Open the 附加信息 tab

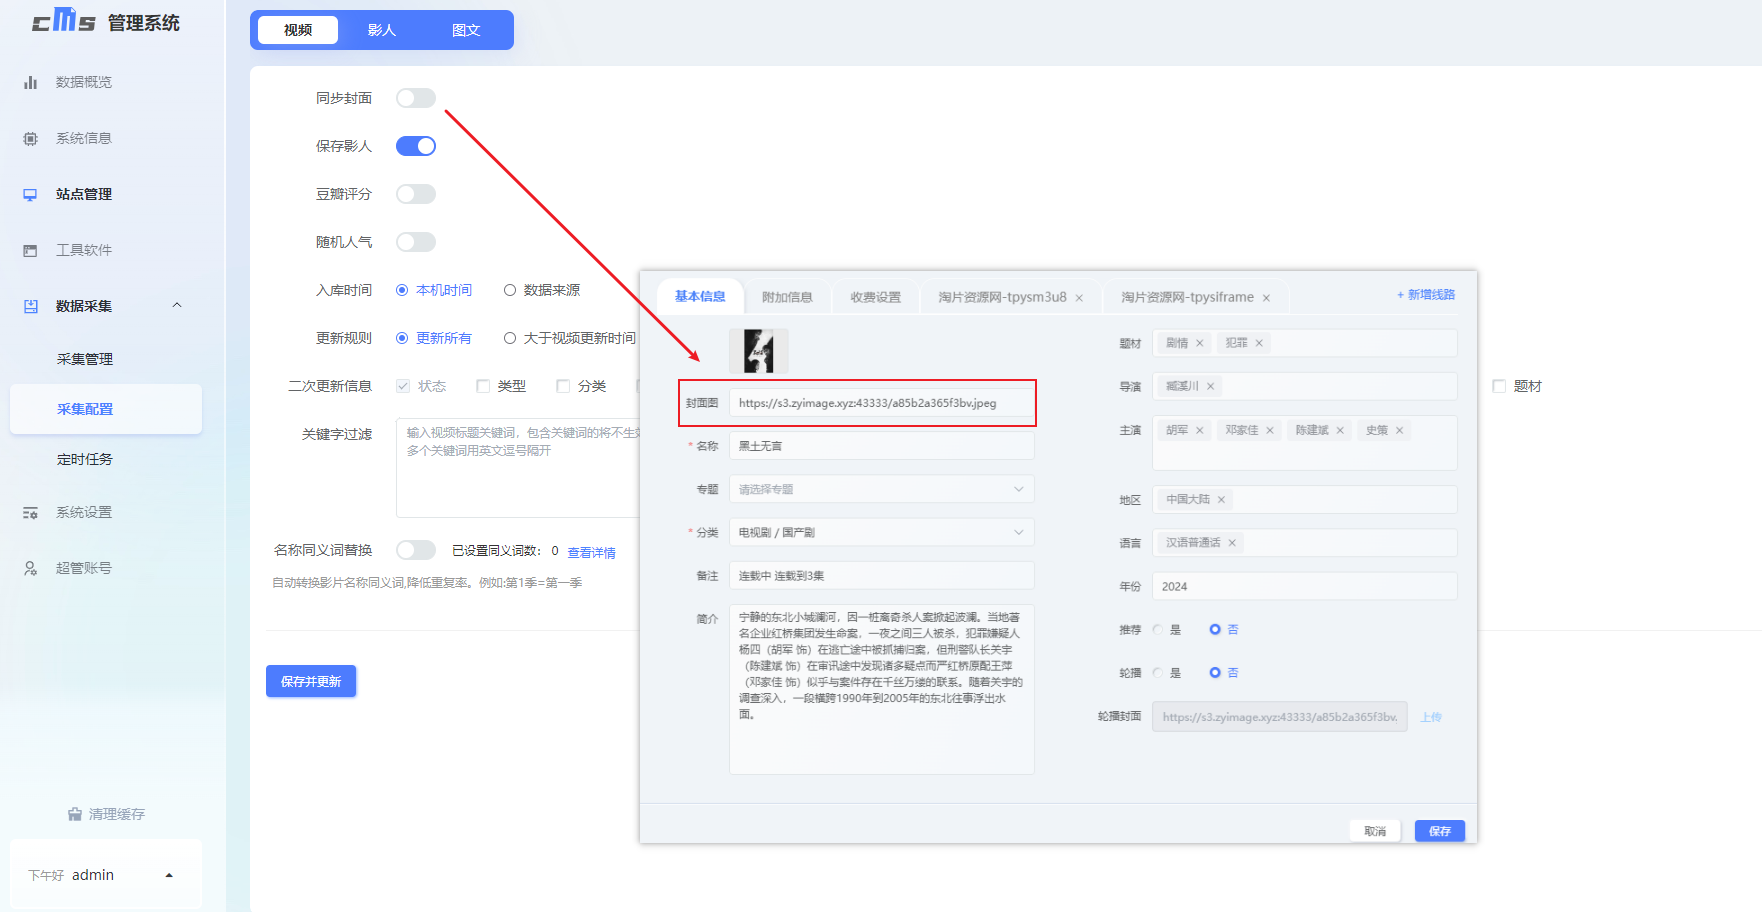[787, 297]
